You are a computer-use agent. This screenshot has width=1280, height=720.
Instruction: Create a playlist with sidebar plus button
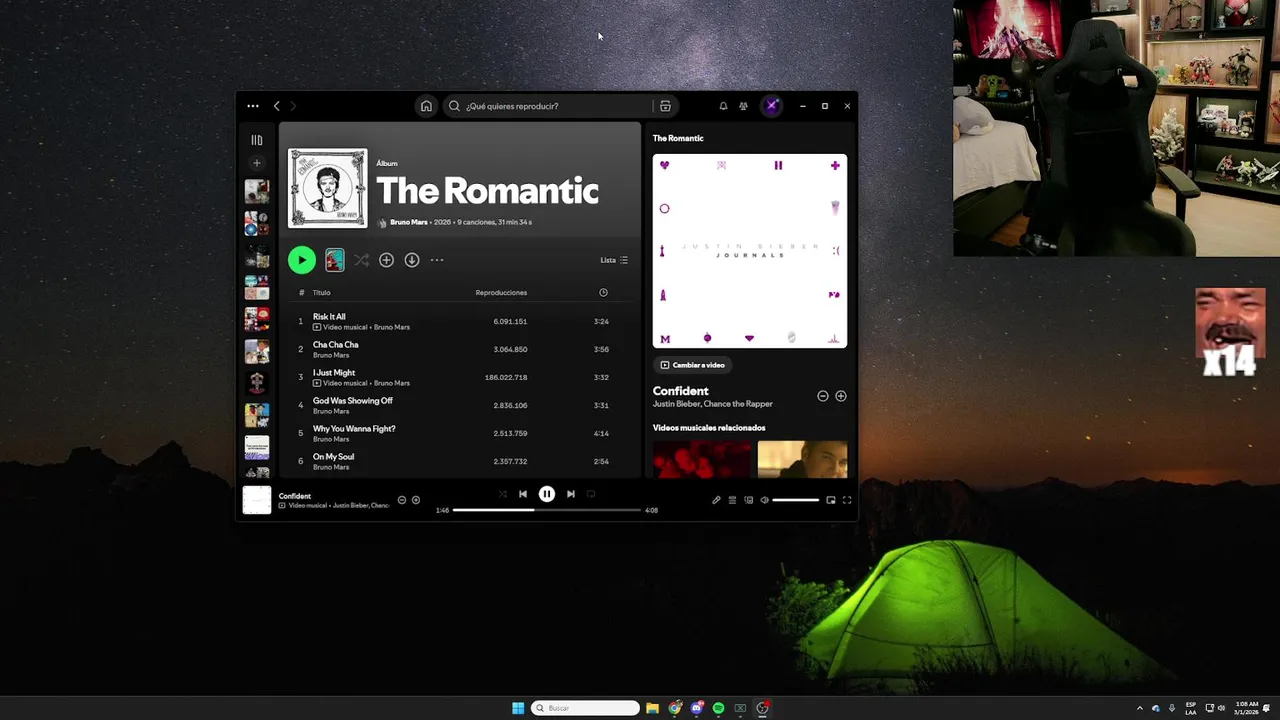(257, 163)
